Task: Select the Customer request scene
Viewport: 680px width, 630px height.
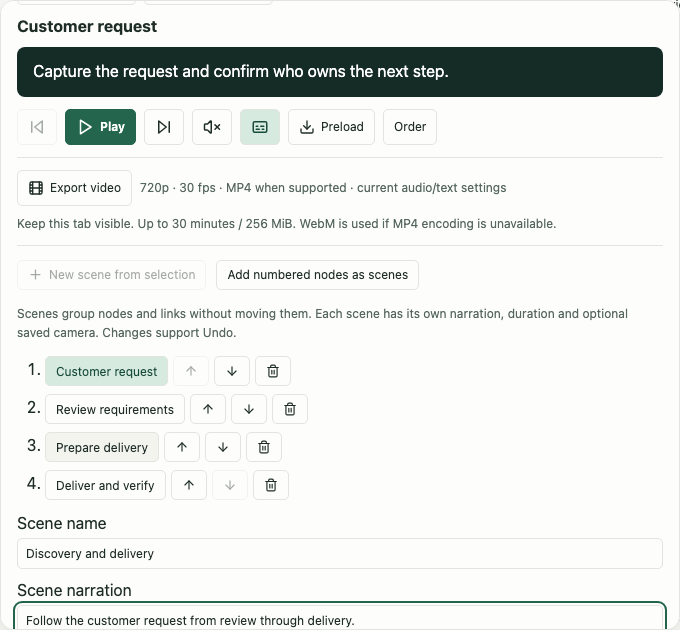Action: [106, 371]
